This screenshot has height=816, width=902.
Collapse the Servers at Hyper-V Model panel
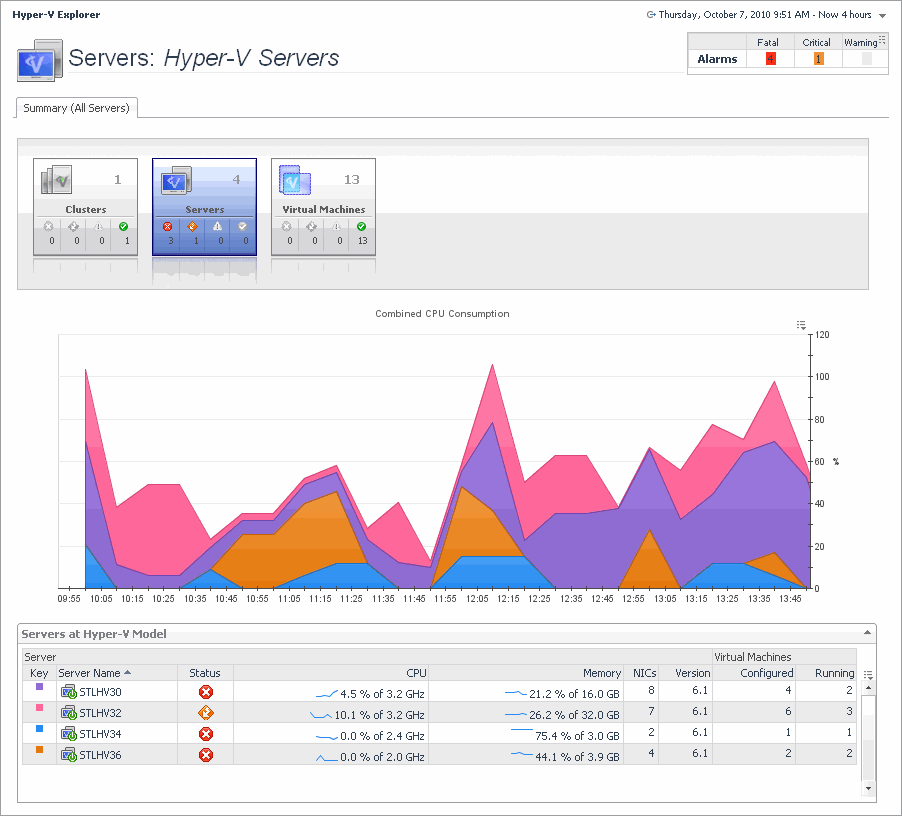[867, 633]
